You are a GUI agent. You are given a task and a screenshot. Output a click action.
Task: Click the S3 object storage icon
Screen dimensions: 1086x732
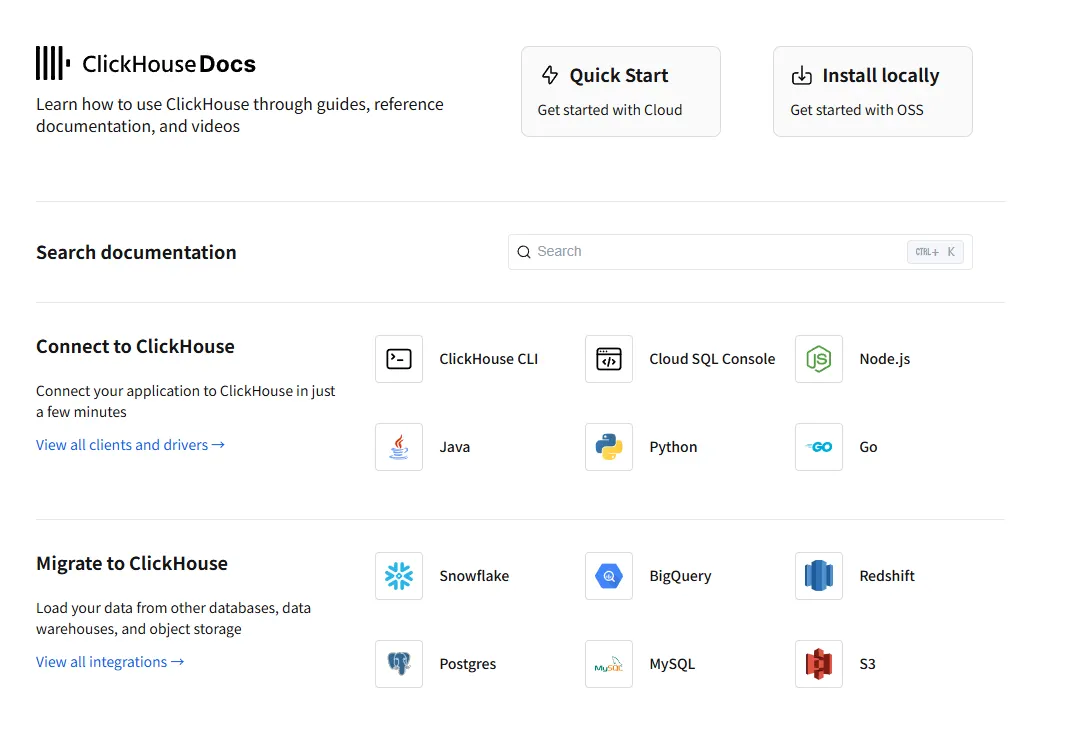coord(819,663)
